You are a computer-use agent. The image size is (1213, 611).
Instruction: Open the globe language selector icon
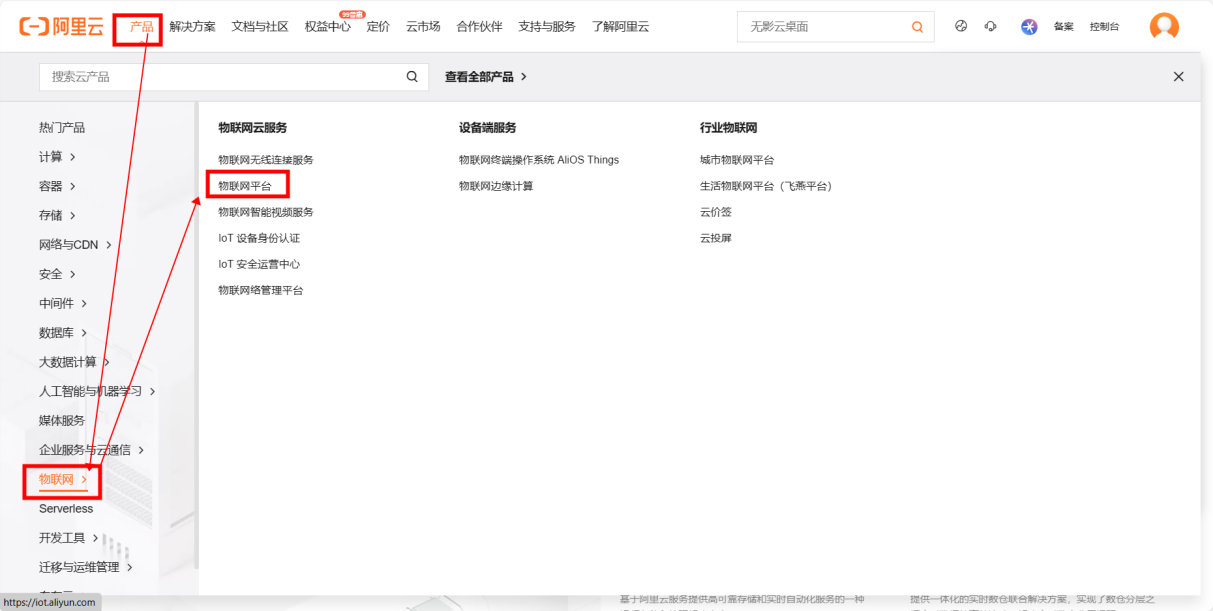pyautogui.click(x=961, y=26)
